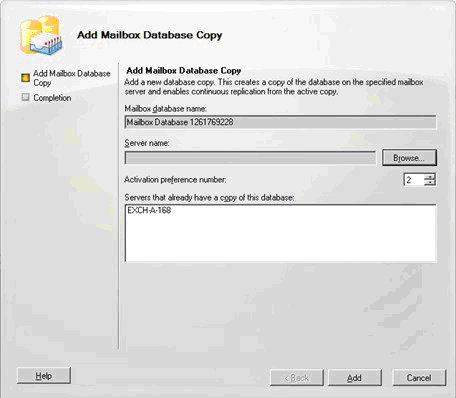This screenshot has width=456, height=398.
Task: Browse for a mailbox server
Action: click(409, 158)
